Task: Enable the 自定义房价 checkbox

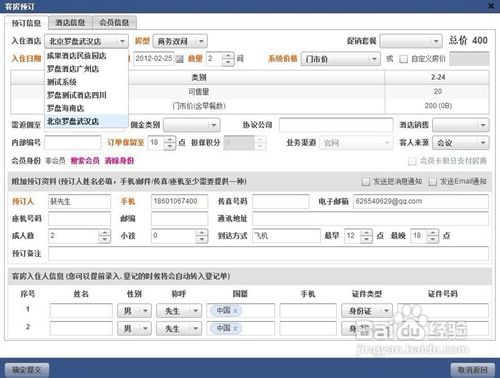Action: tap(403, 59)
